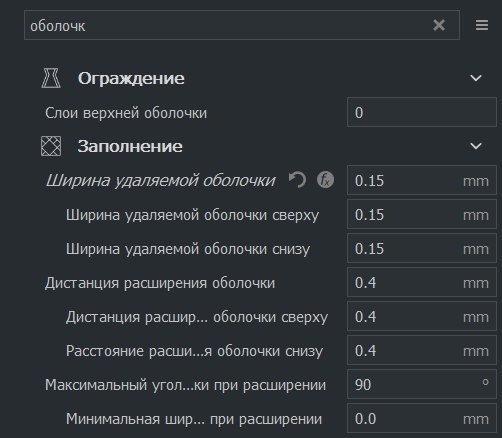Edit Дистанция расширения оболочки value 0.4
Viewport: 502px width, 438px height.
click(x=422, y=282)
